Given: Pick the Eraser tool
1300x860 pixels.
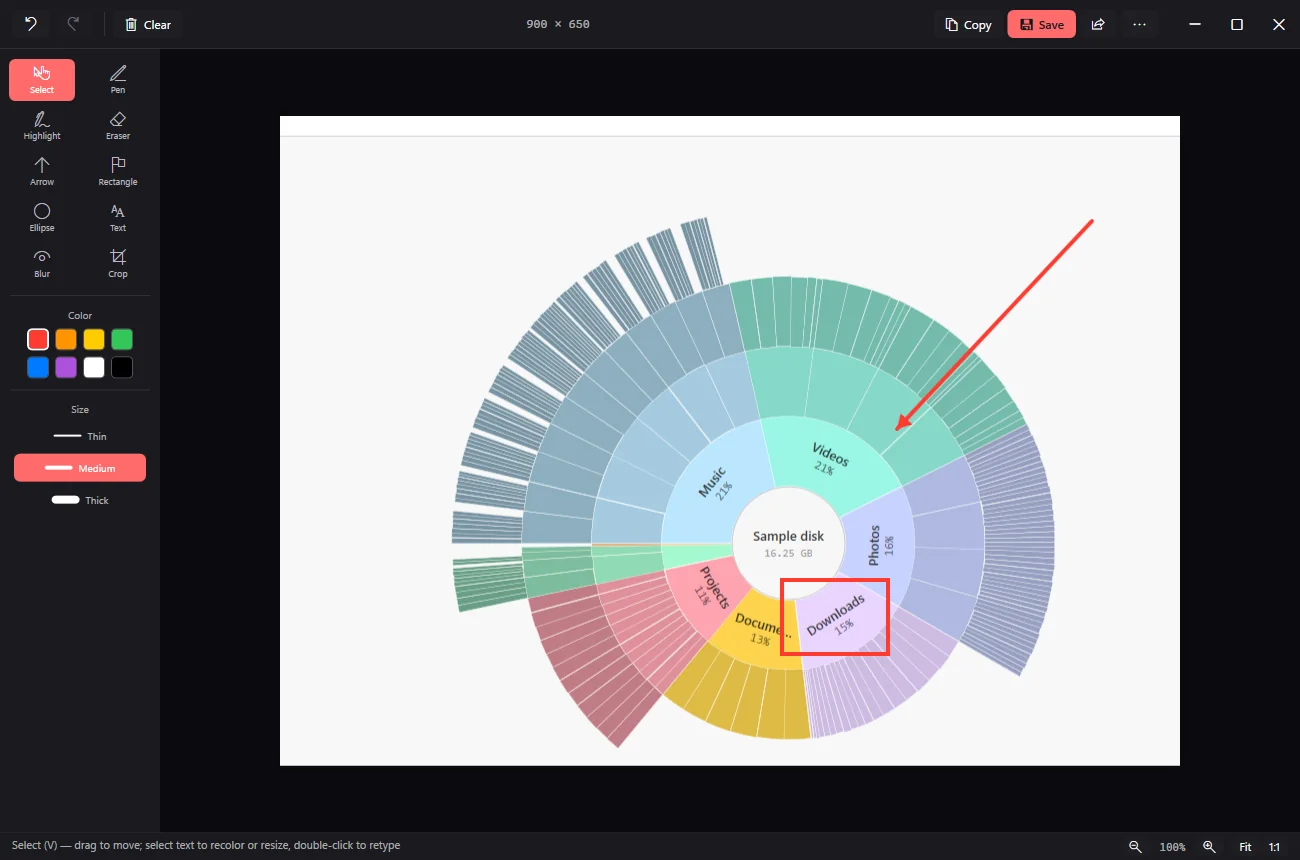Looking at the screenshot, I should pyautogui.click(x=118, y=126).
